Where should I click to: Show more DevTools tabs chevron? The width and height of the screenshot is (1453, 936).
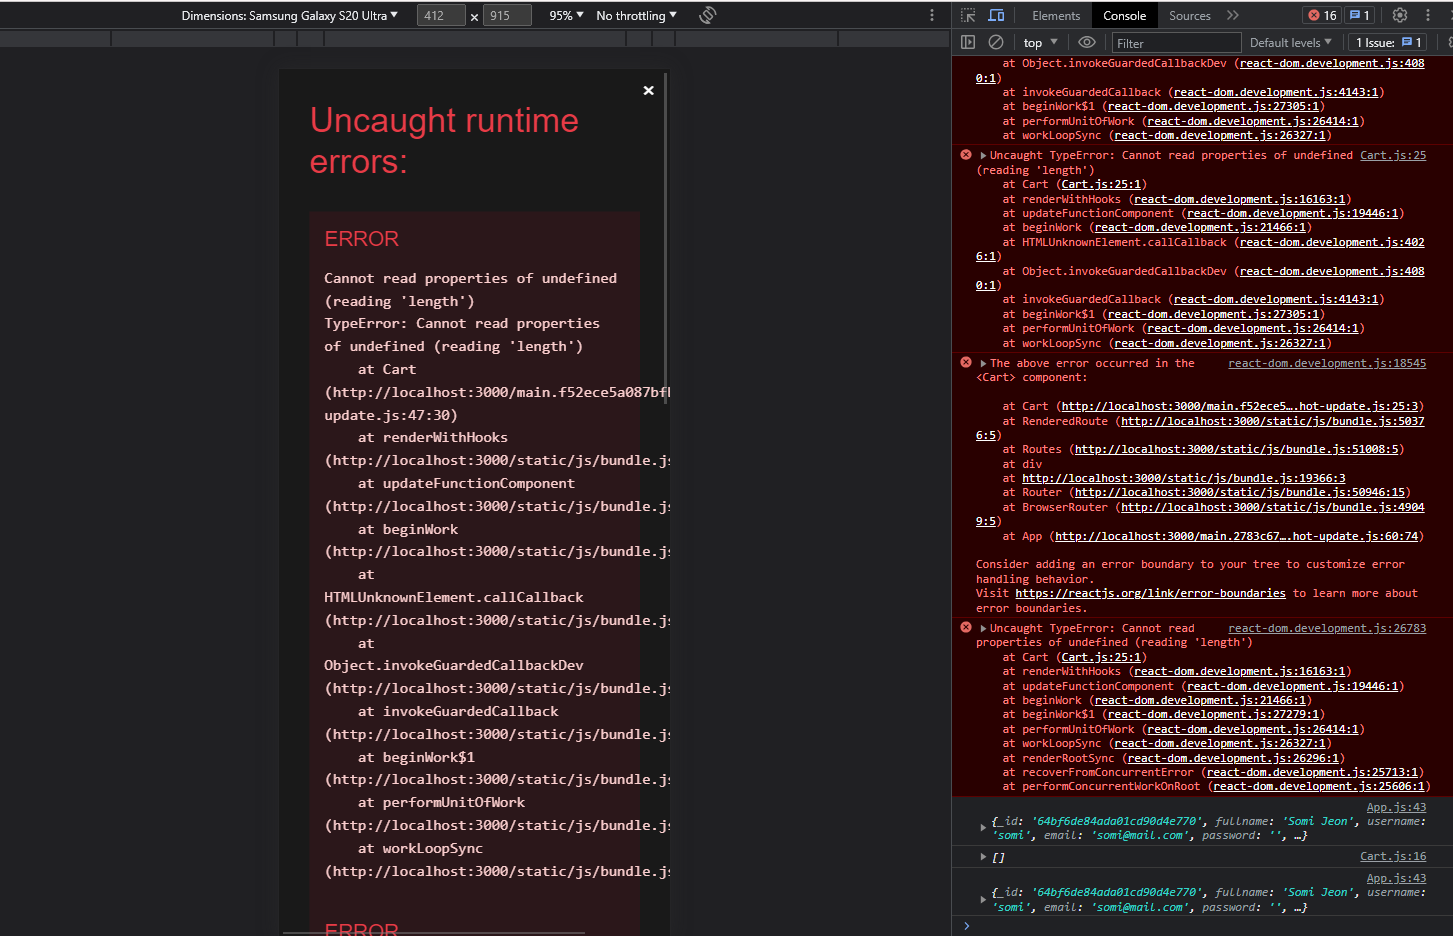(x=1233, y=15)
